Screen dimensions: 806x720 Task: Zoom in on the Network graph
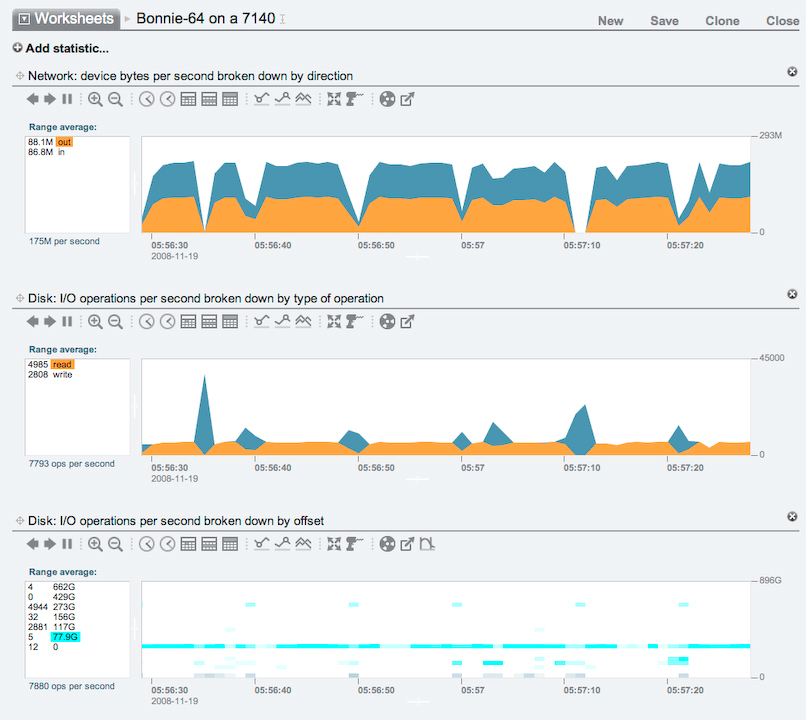tap(95, 99)
